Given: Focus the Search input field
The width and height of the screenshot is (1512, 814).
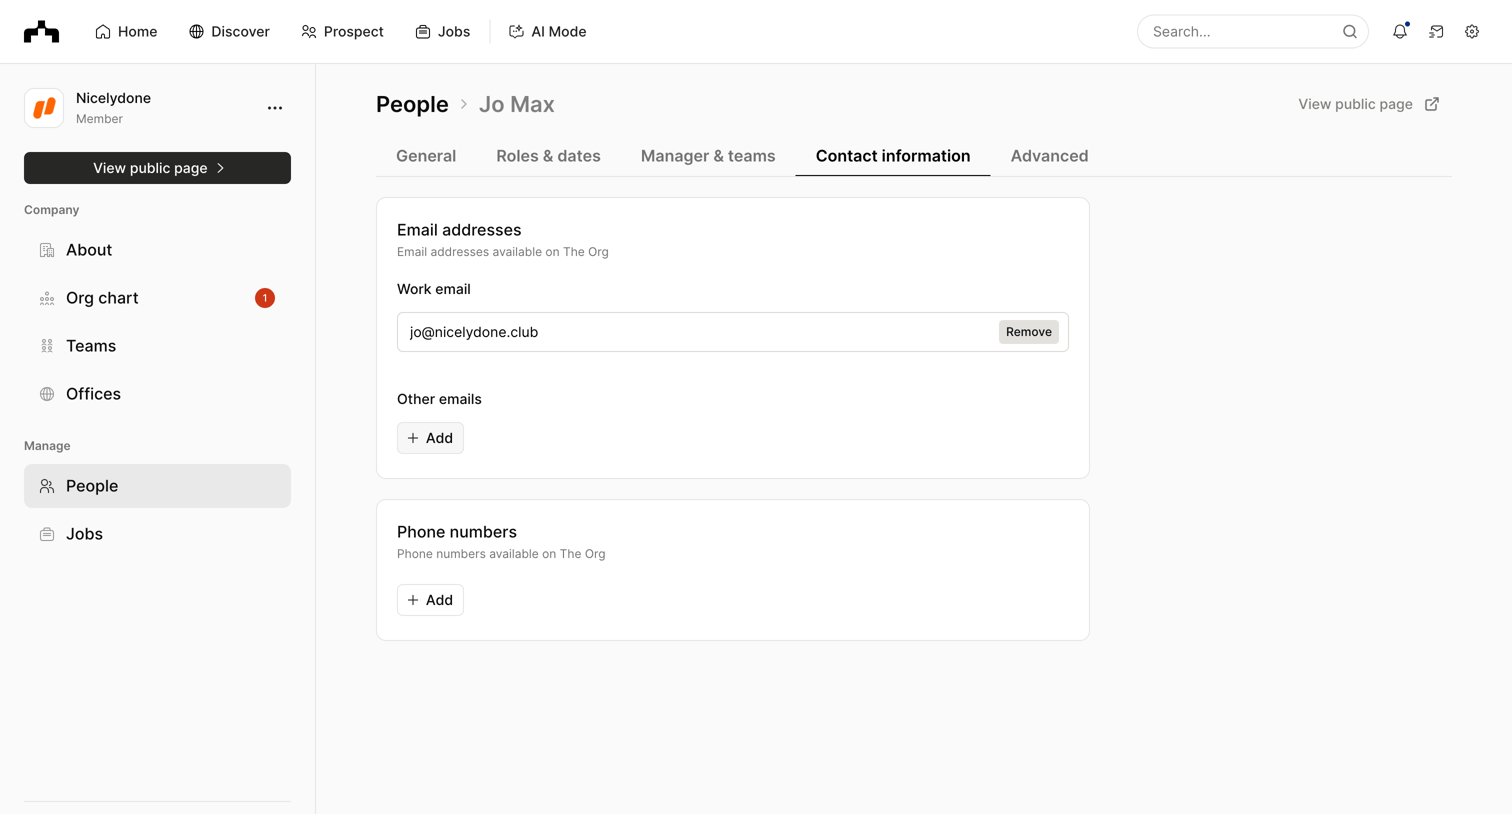Looking at the screenshot, I should 1244,32.
